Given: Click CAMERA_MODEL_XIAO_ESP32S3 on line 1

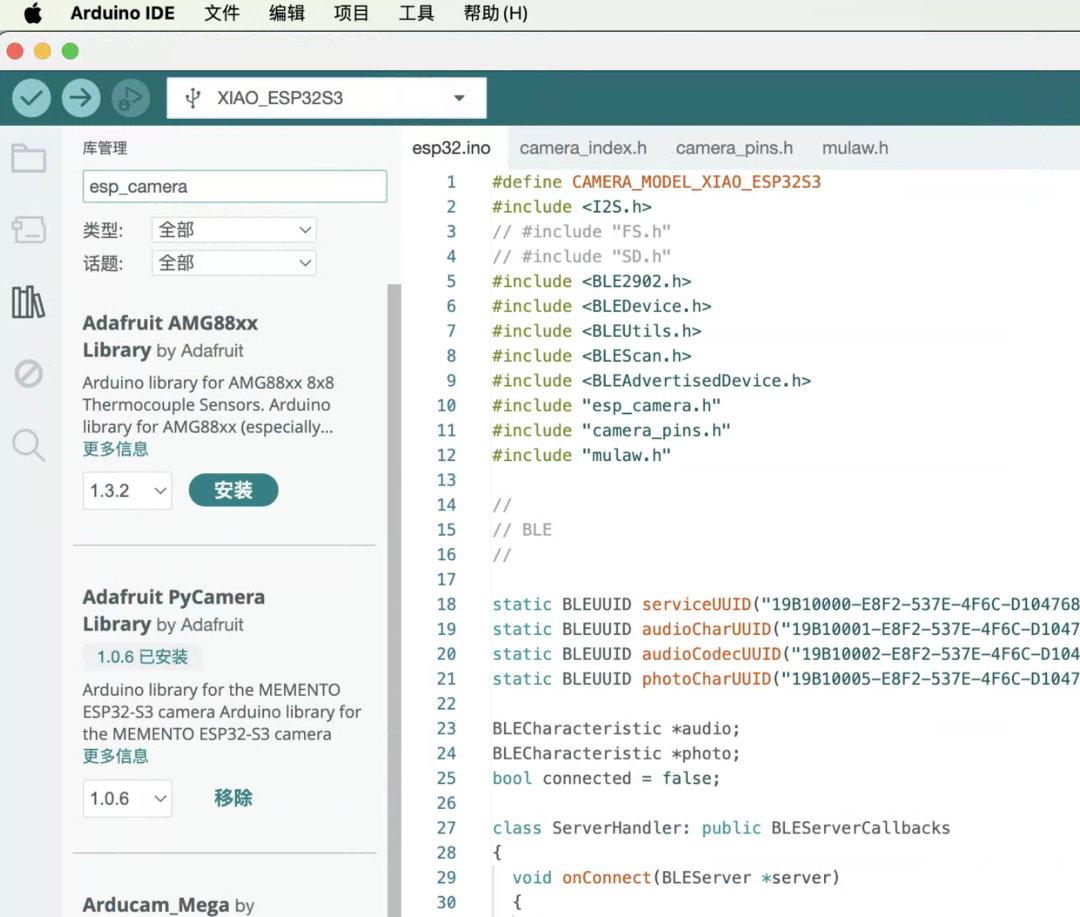Looking at the screenshot, I should [696, 182].
